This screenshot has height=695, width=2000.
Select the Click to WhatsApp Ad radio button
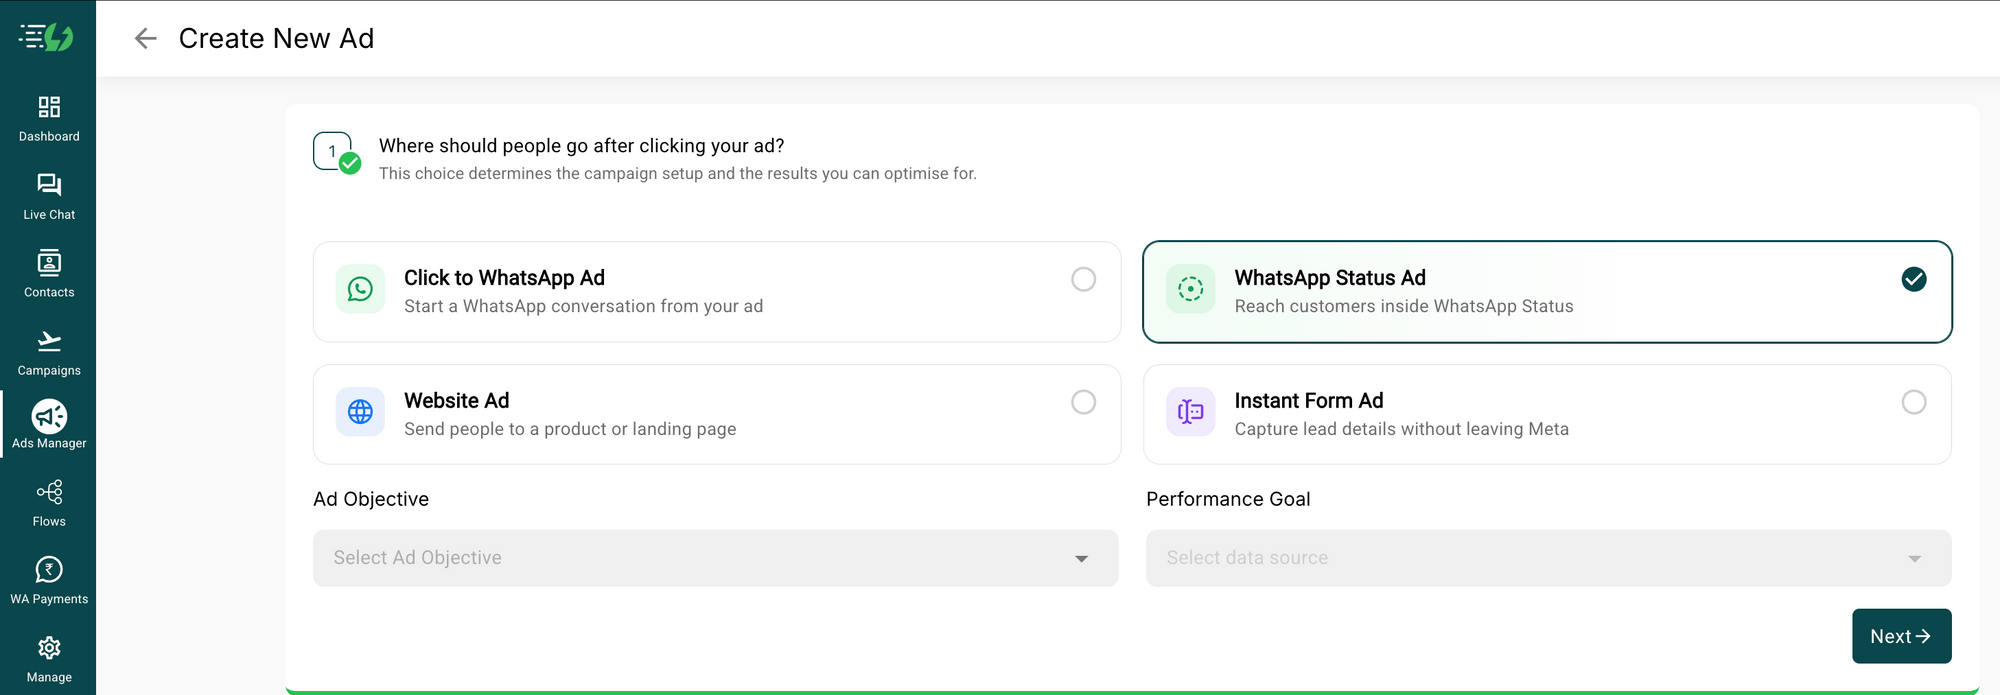tap(1084, 279)
